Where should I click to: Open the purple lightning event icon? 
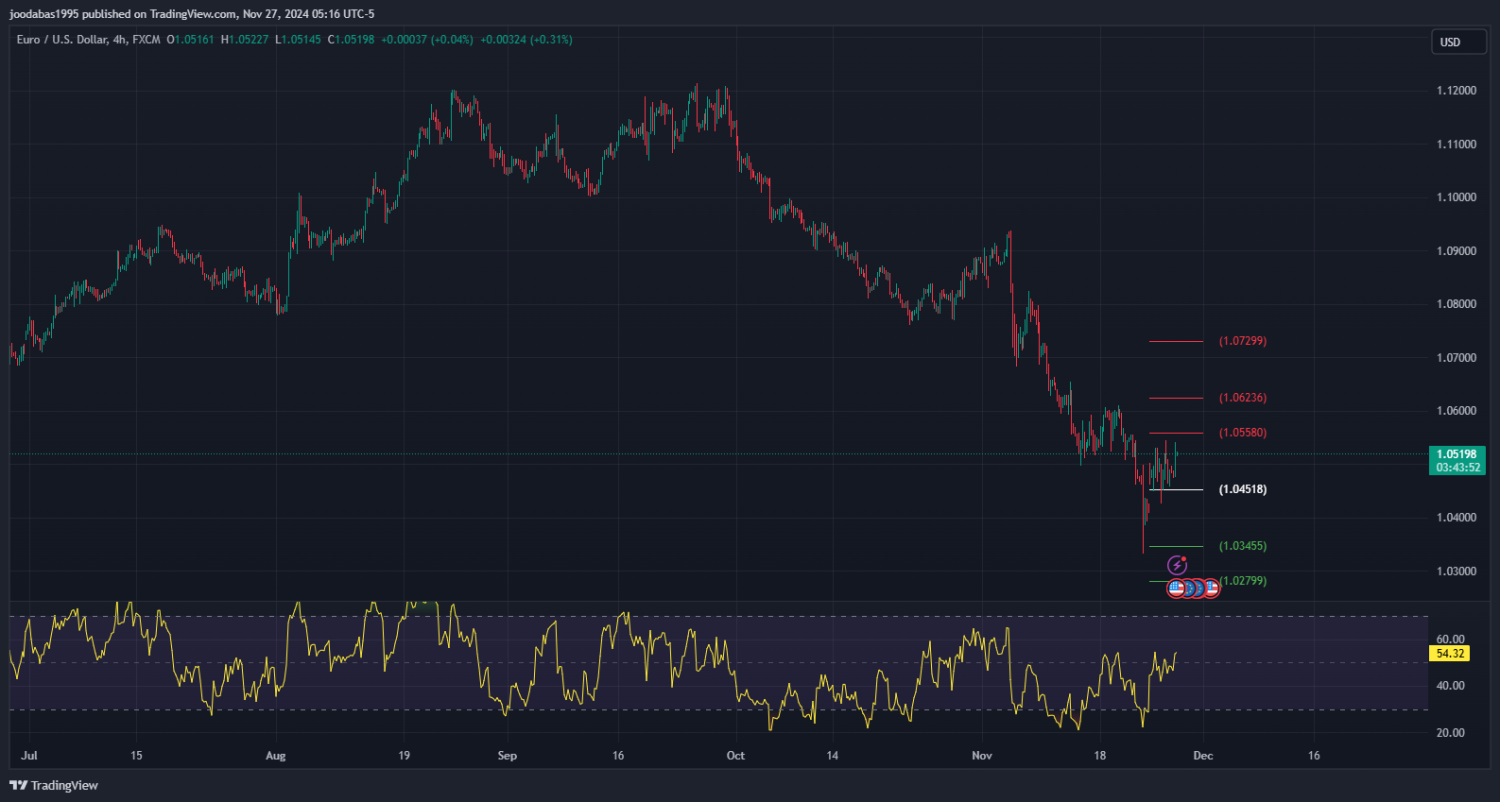(x=1177, y=565)
